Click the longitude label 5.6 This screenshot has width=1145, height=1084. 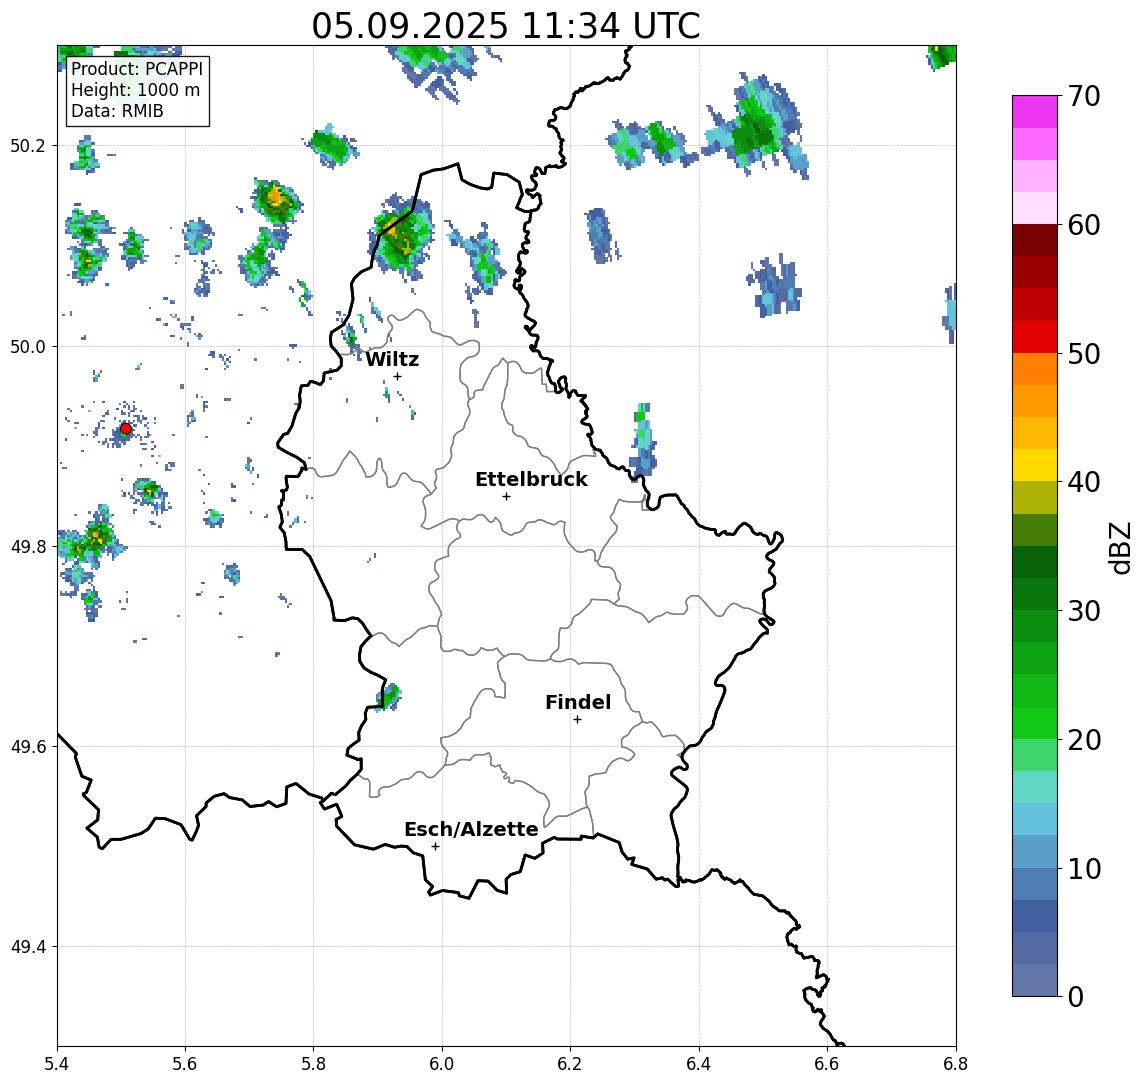click(x=185, y=1064)
